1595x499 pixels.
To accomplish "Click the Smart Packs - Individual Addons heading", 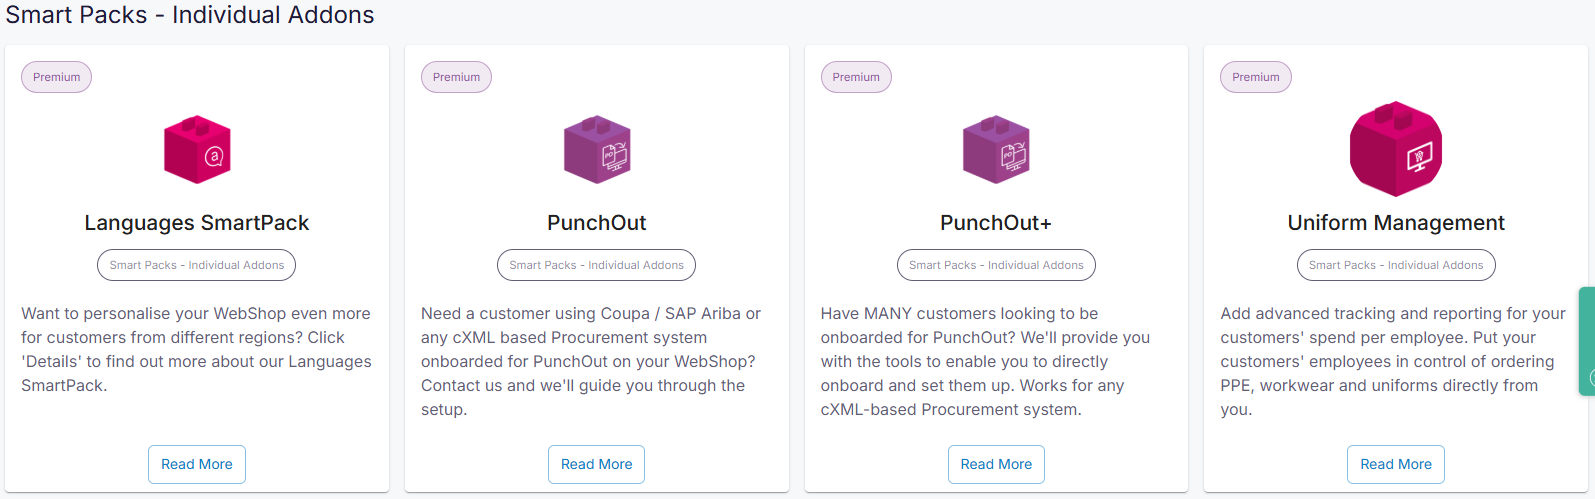I will pos(190,15).
